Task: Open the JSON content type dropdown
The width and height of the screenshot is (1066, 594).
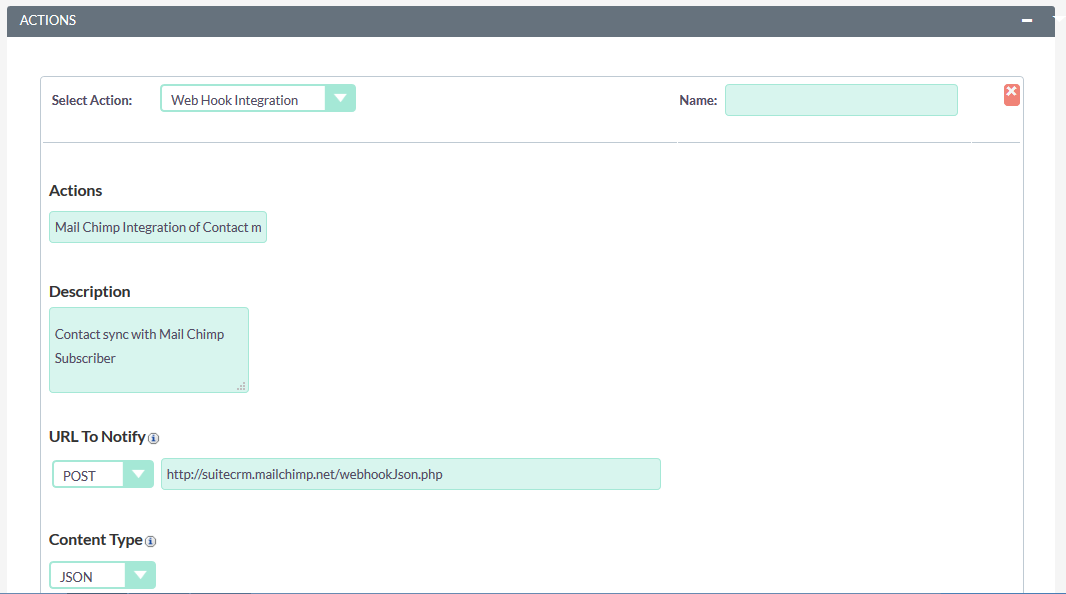Action: [x=102, y=576]
